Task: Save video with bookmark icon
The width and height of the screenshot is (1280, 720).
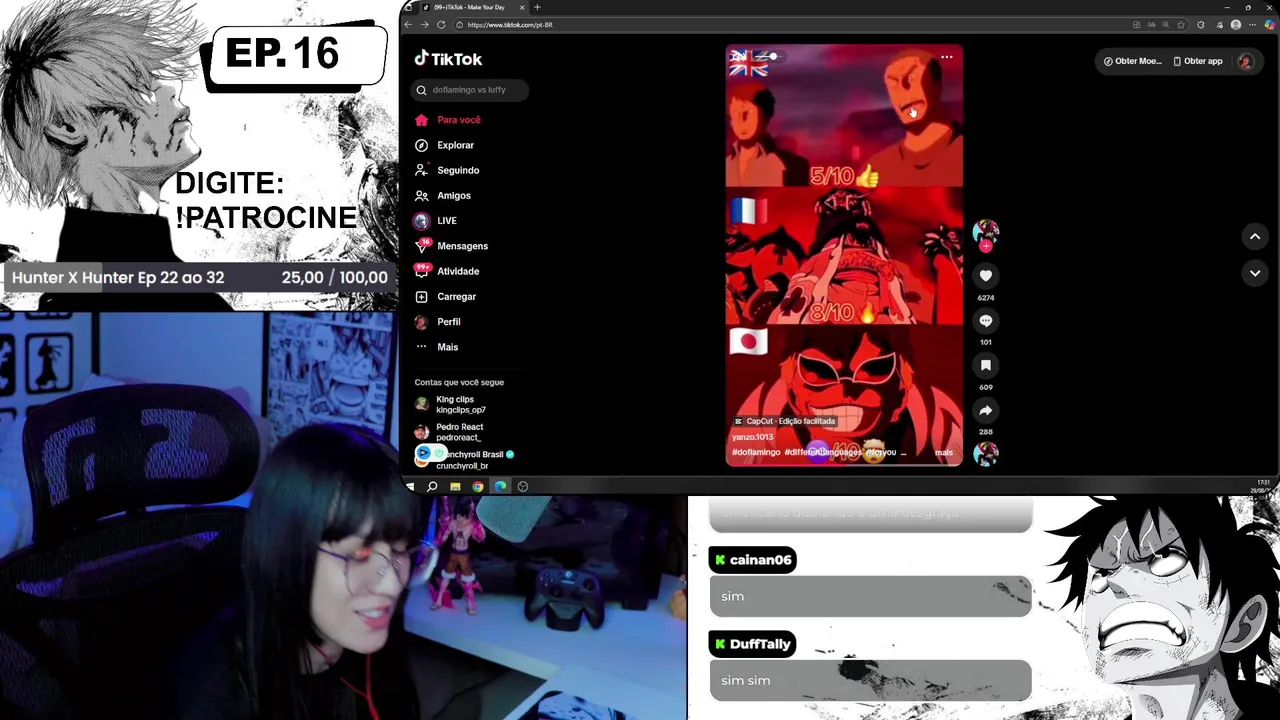Action: (x=985, y=366)
